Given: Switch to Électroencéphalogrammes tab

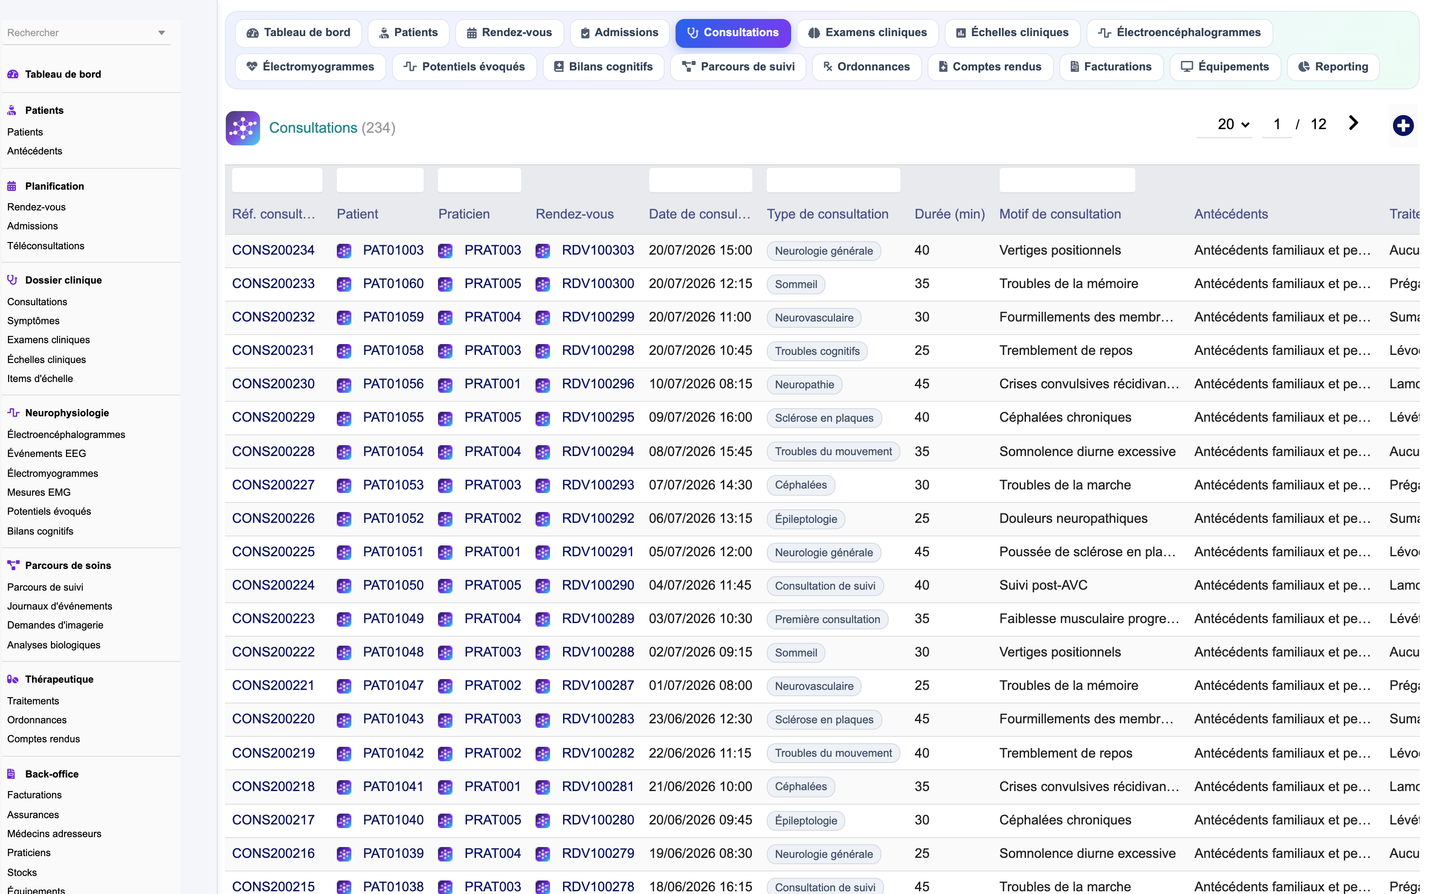Looking at the screenshot, I should (x=1179, y=33).
